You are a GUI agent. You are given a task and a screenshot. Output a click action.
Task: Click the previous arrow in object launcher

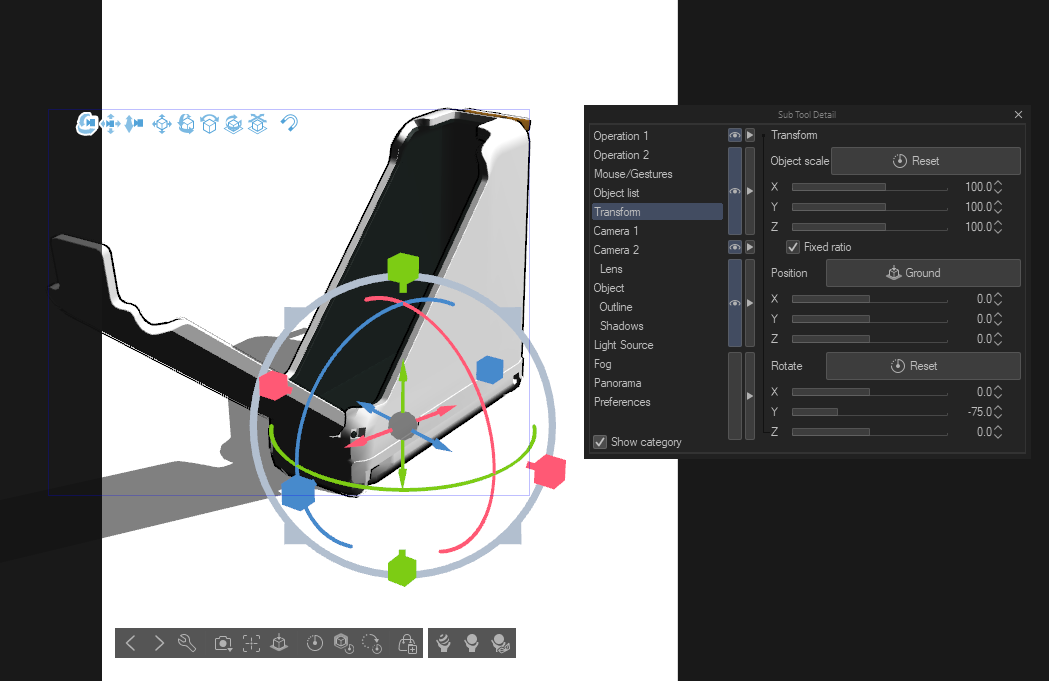[x=131, y=643]
